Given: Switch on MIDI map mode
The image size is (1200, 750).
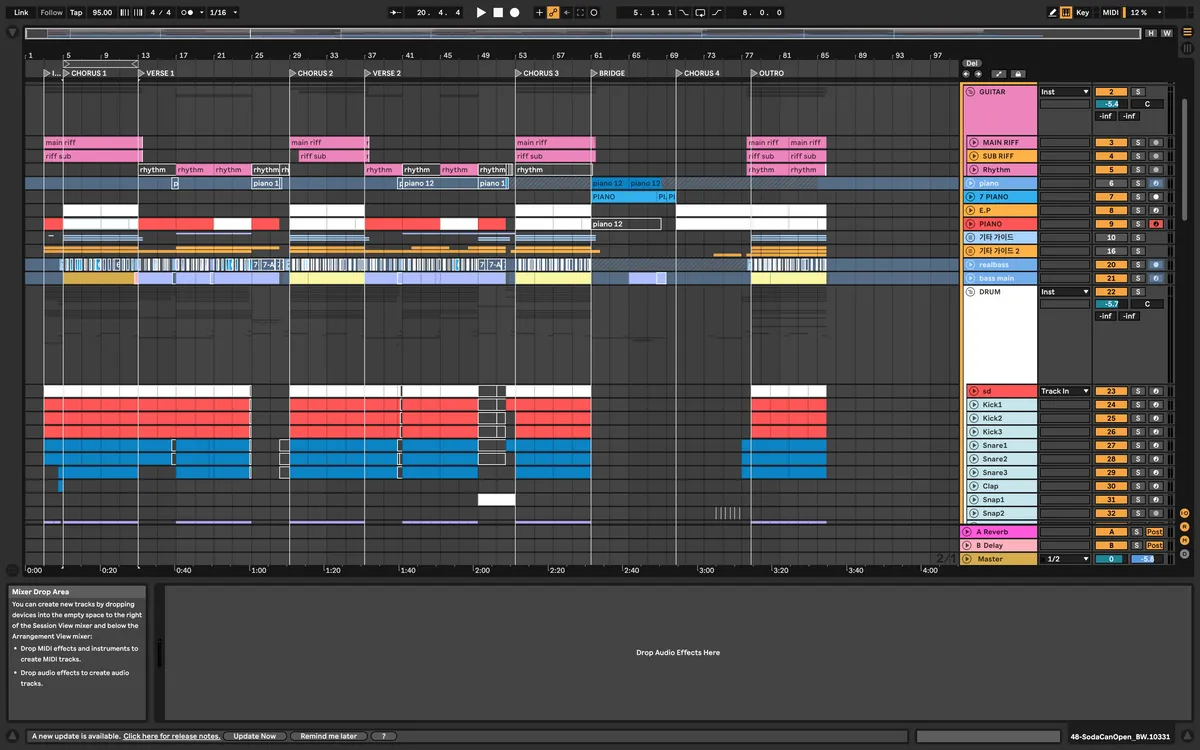Looking at the screenshot, I should (1110, 13).
